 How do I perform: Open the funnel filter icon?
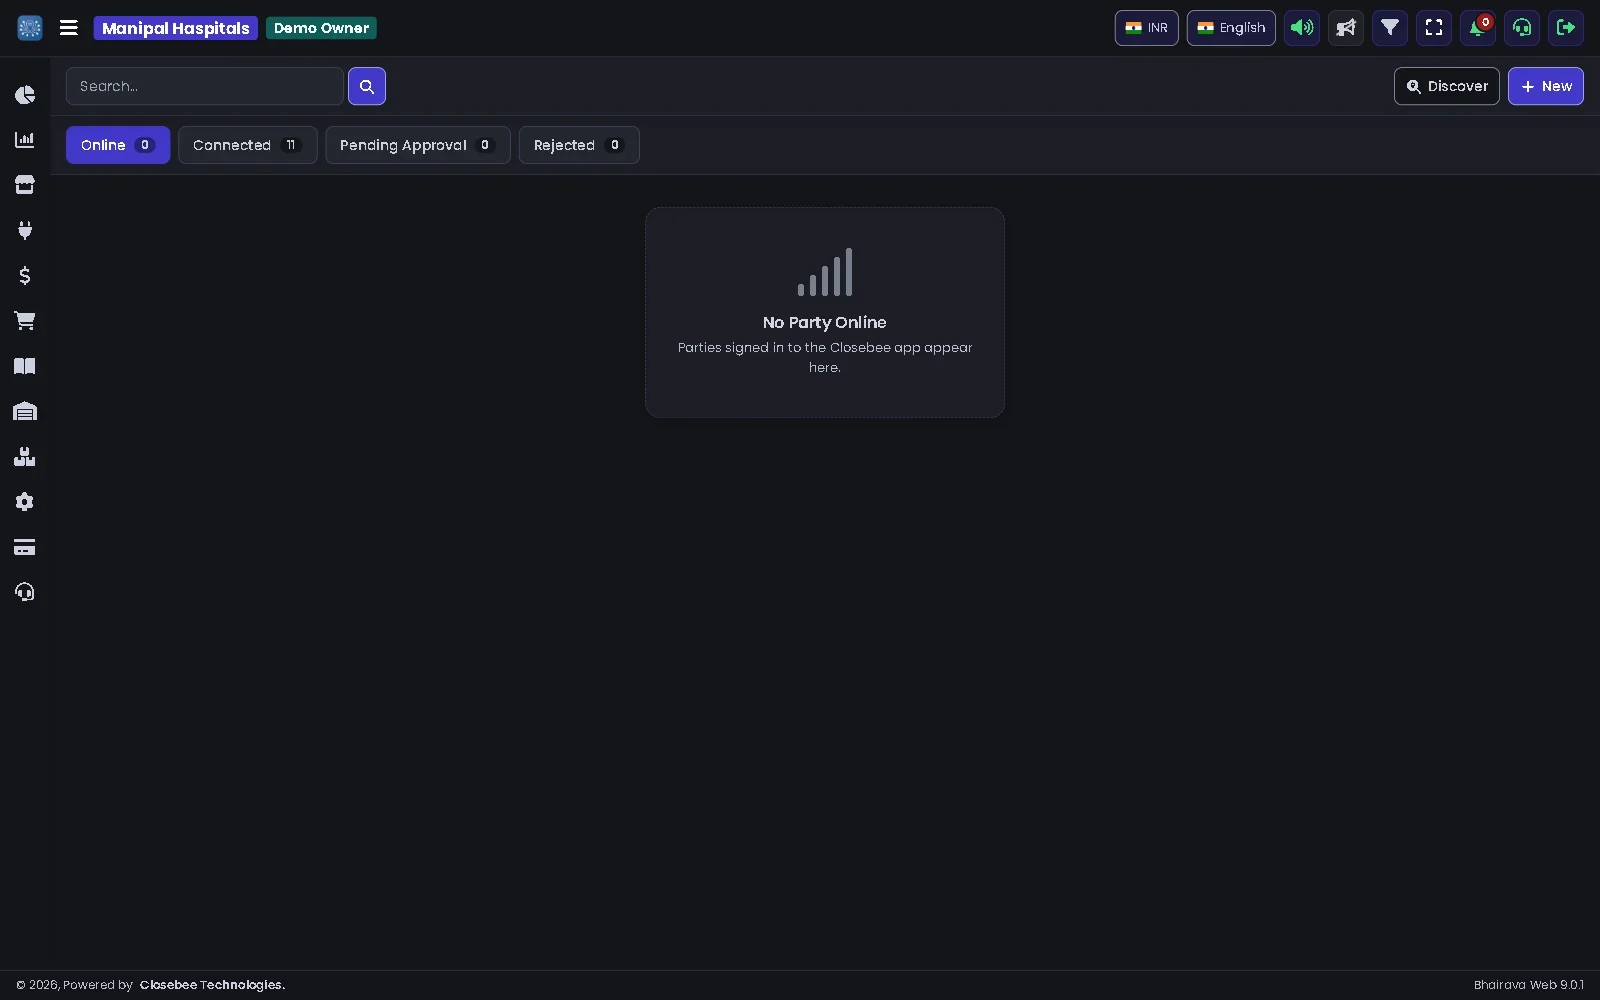pos(1390,28)
